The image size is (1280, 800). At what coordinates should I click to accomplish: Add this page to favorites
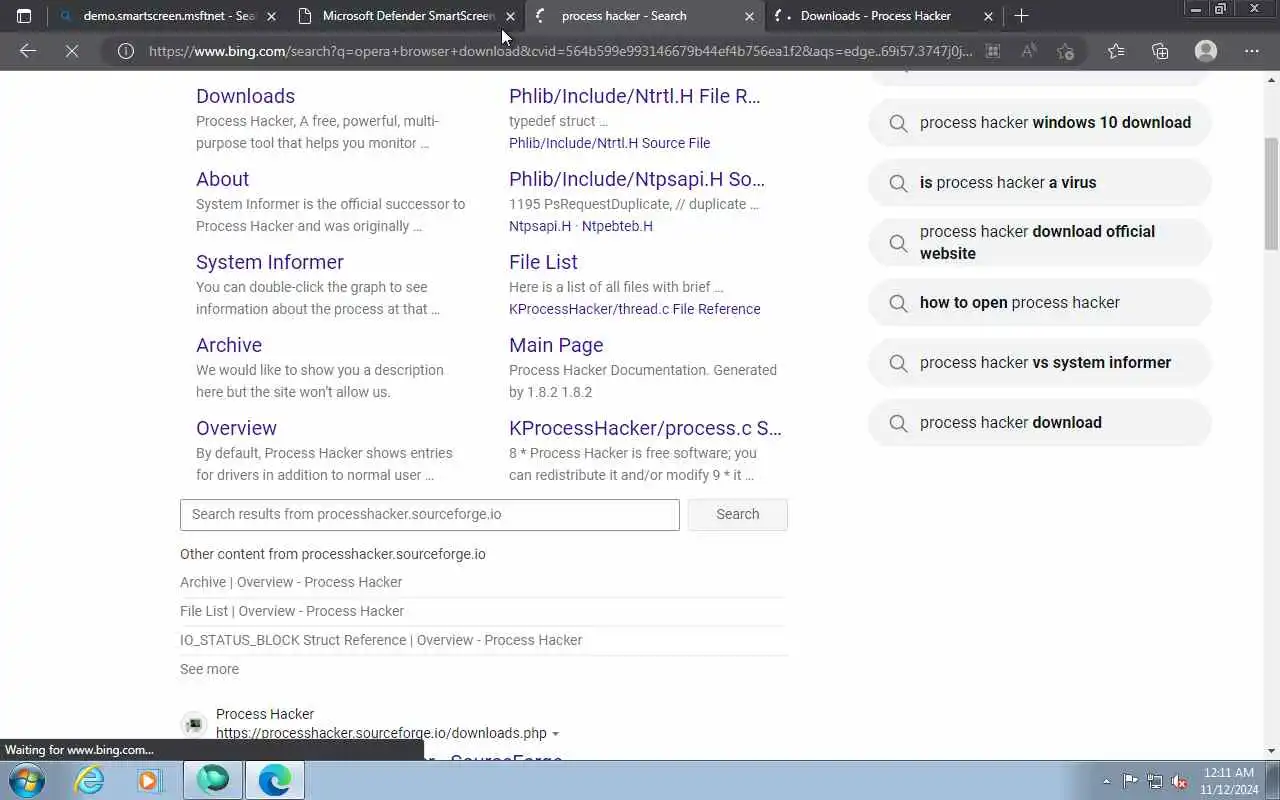(x=1065, y=51)
